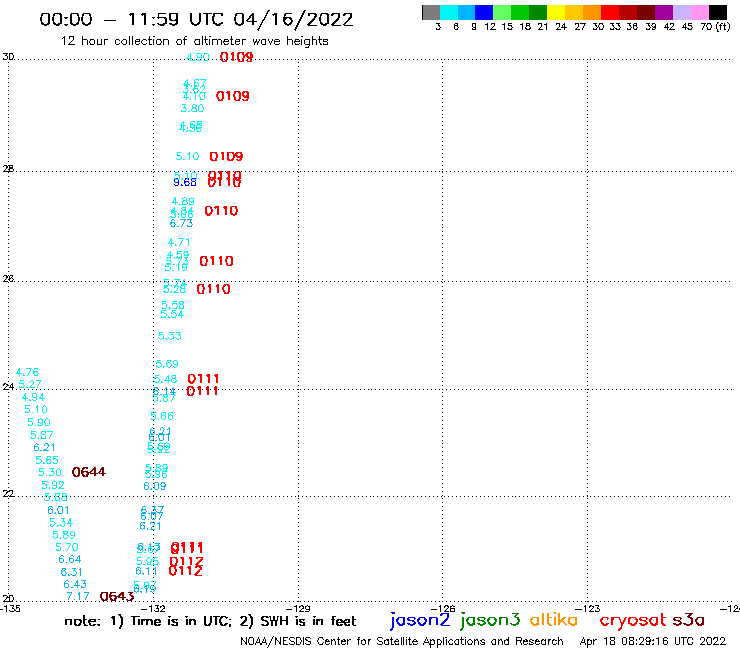740x650 pixels.
Task: Select the 0643 pass time label
Action: pyautogui.click(x=117, y=596)
